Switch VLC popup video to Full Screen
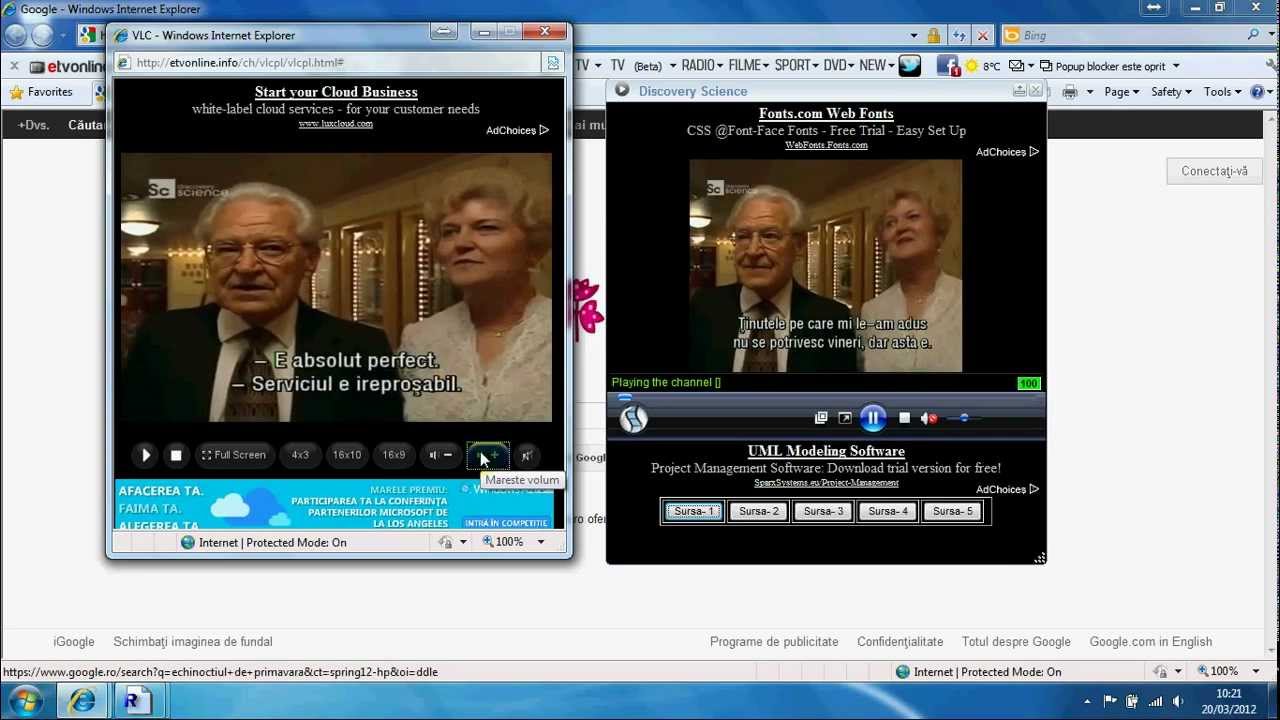 point(234,455)
